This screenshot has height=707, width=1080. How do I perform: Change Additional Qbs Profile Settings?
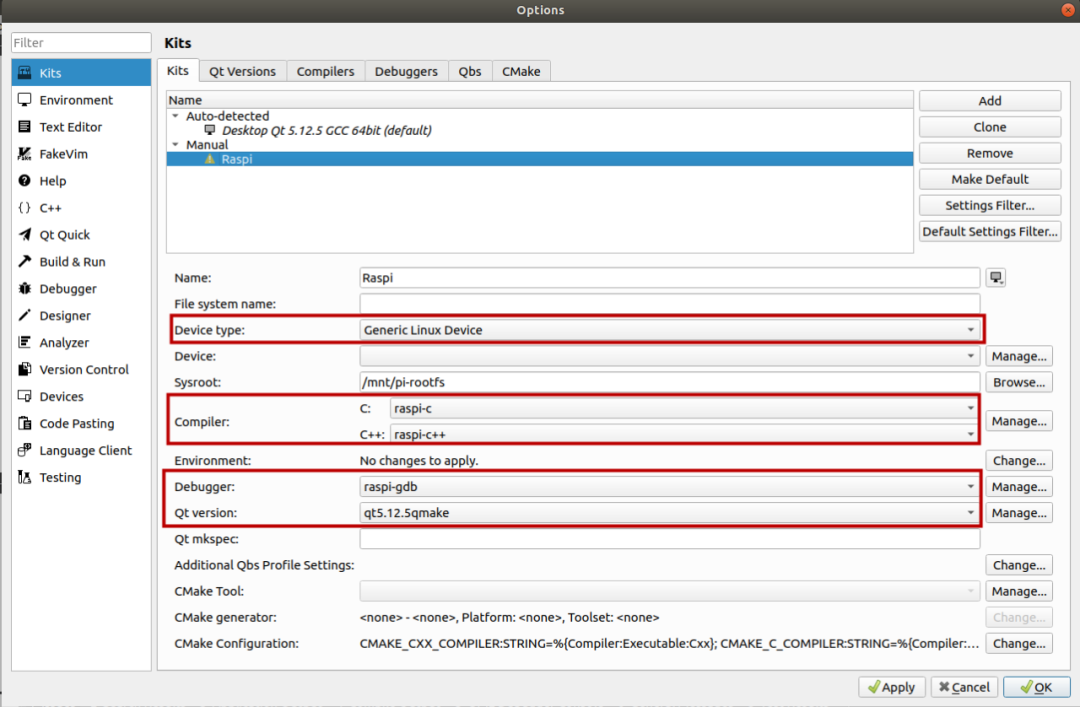click(1019, 565)
